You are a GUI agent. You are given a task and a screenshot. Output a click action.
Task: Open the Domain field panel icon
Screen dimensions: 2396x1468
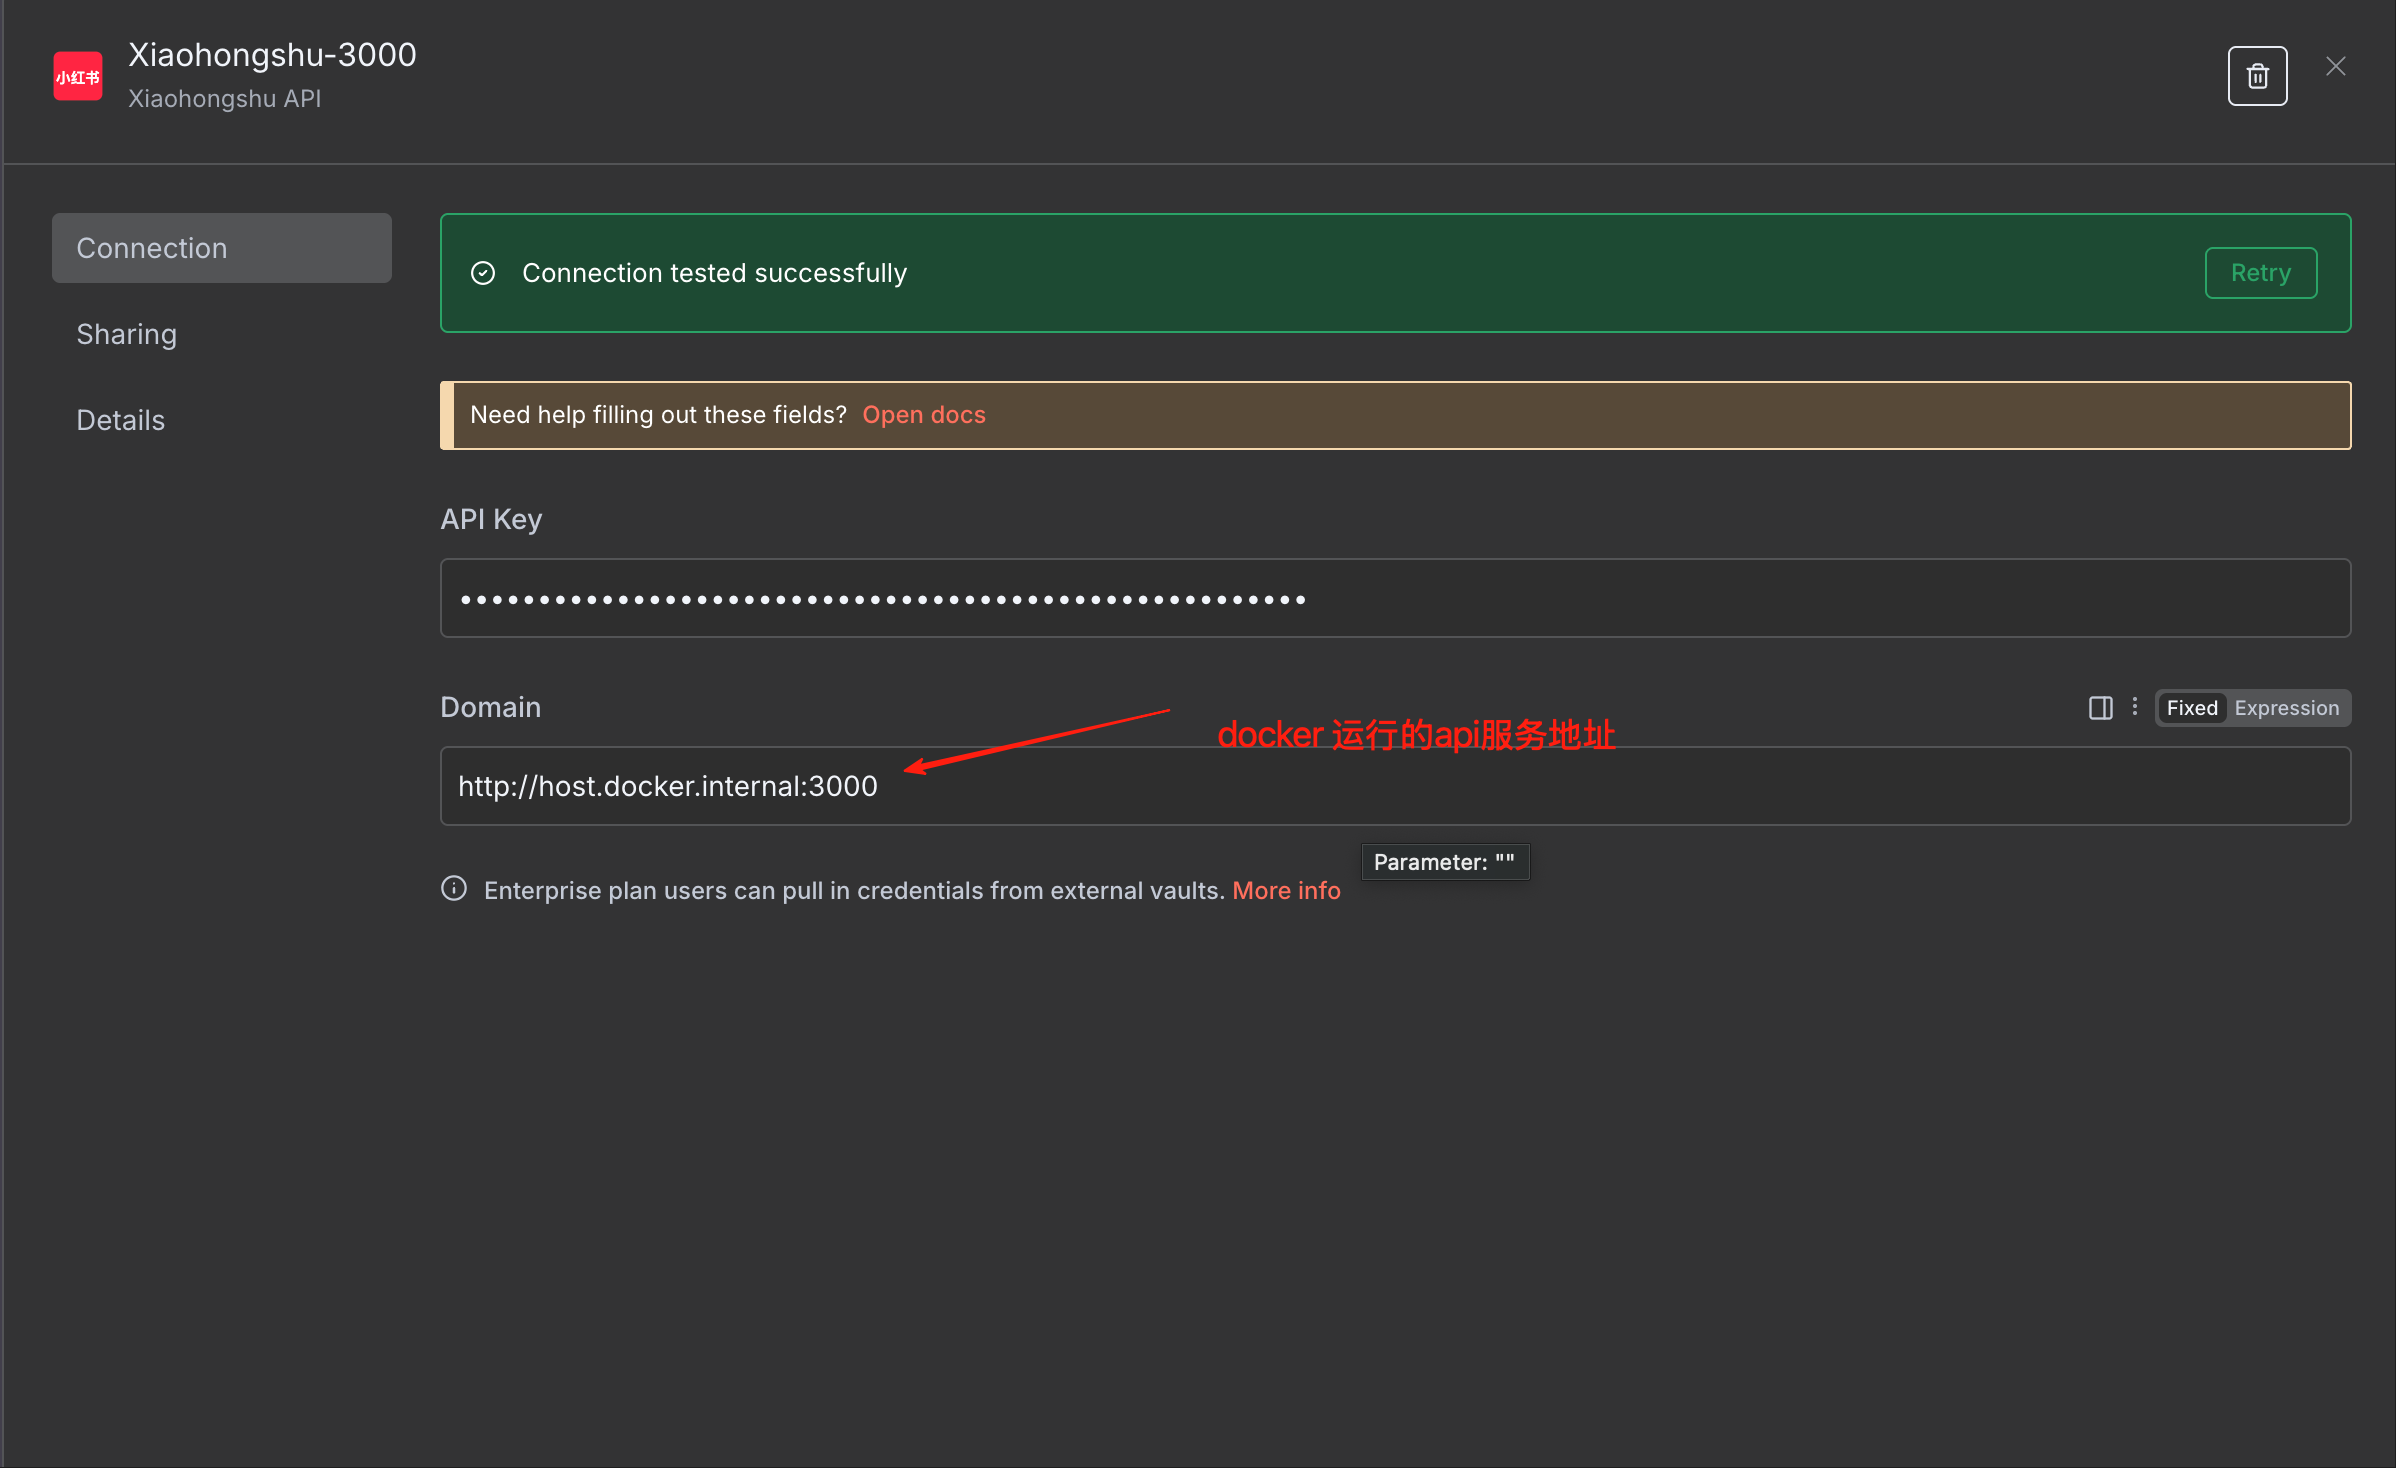point(2100,708)
